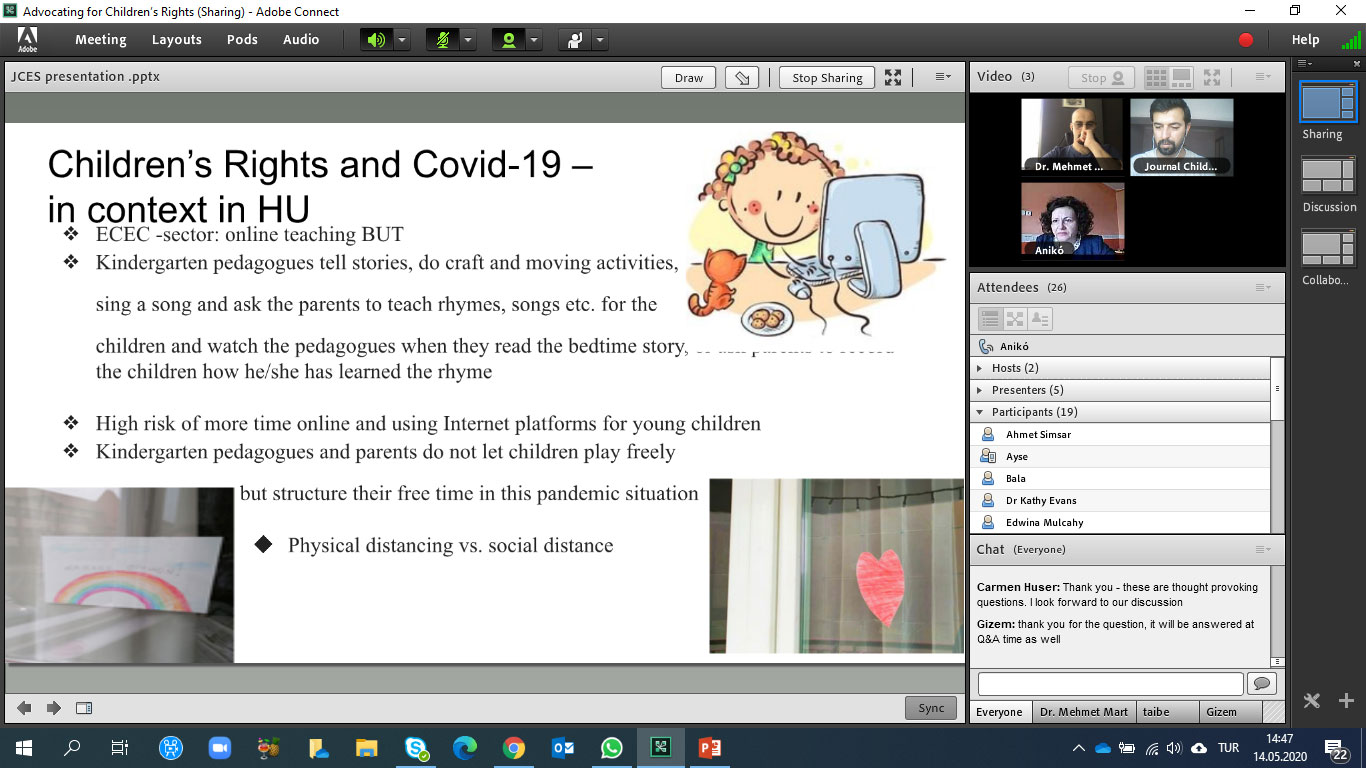Image resolution: width=1366 pixels, height=768 pixels.
Task: Click the red recording indicator
Action: pos(1246,40)
